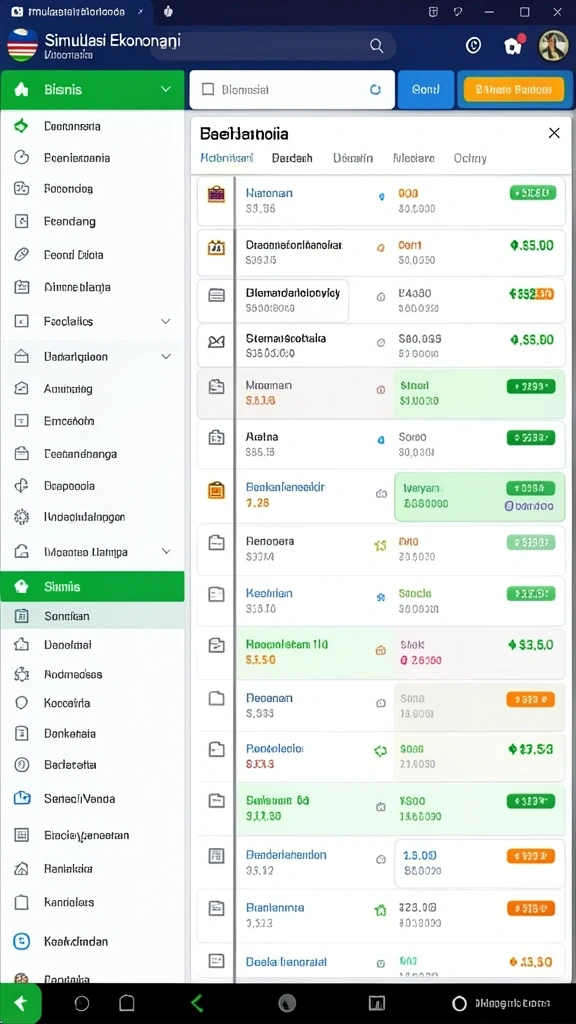Click the refresh icon in the search field
Screen dimensions: 576x1024
tap(376, 89)
